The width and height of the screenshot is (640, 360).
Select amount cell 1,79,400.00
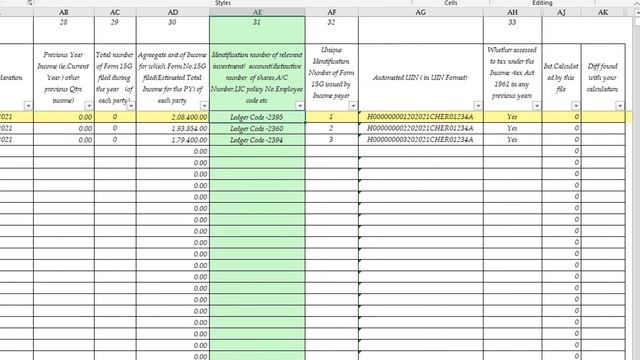point(173,140)
